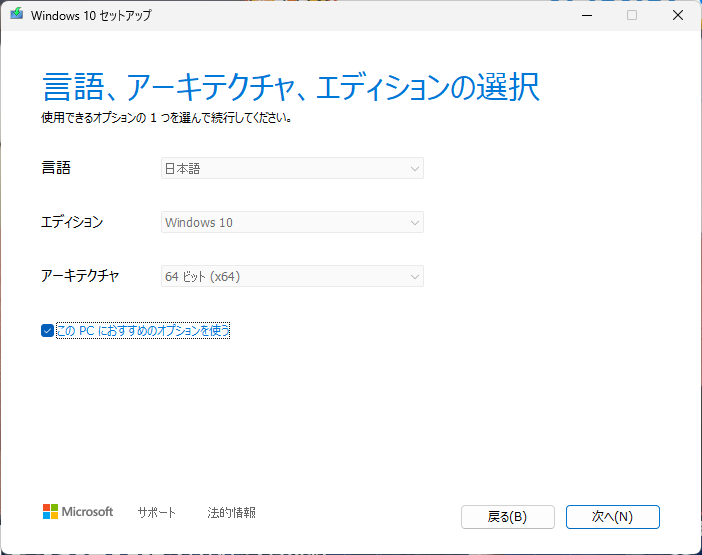Click the 戻る(B) button
This screenshot has height=555, width=702.
pyautogui.click(x=508, y=517)
